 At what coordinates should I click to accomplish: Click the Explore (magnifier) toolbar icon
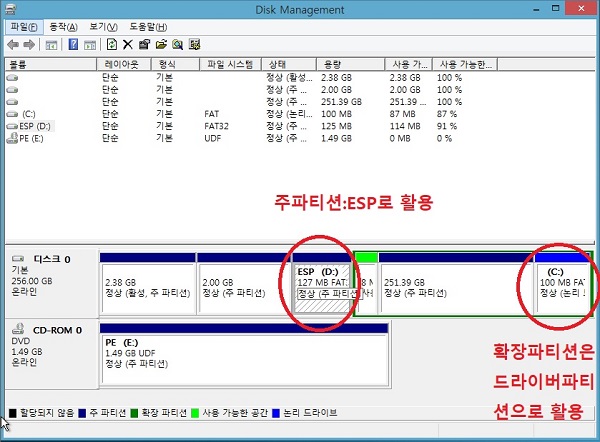178,44
